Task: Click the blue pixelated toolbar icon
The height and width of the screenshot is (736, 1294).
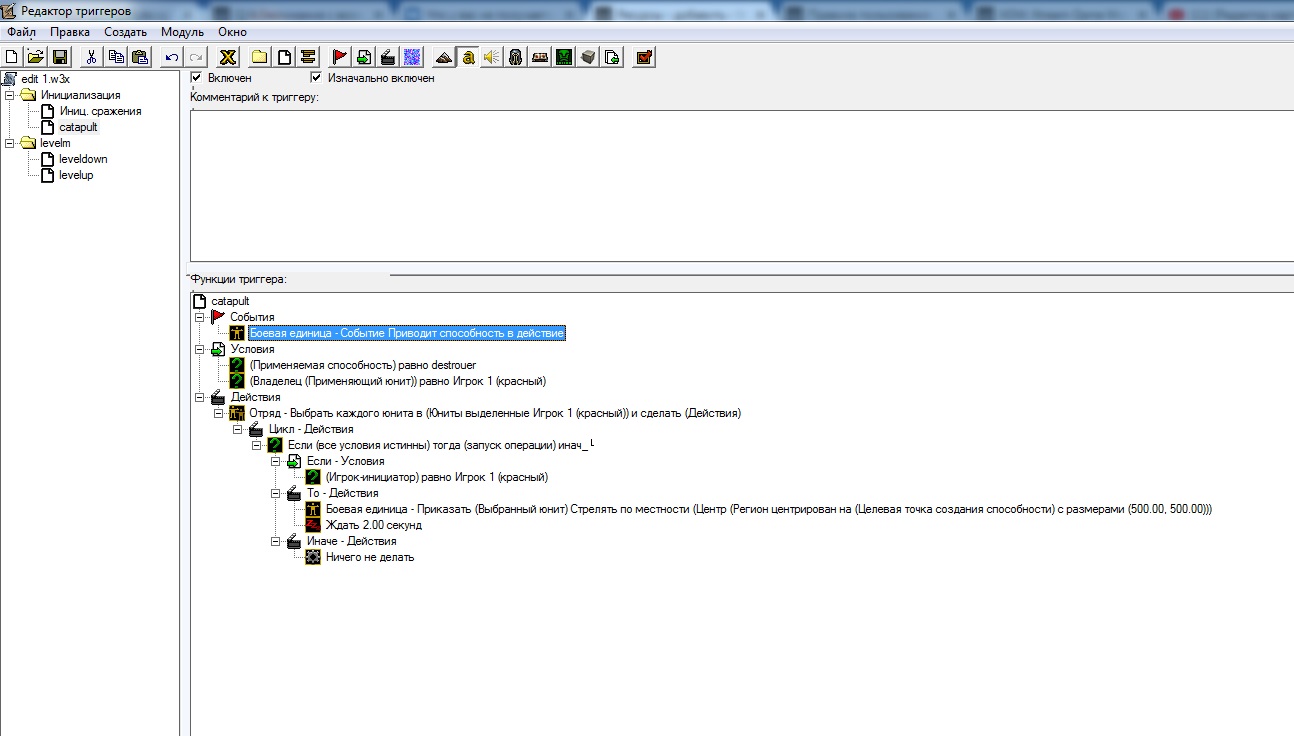Action: click(412, 57)
